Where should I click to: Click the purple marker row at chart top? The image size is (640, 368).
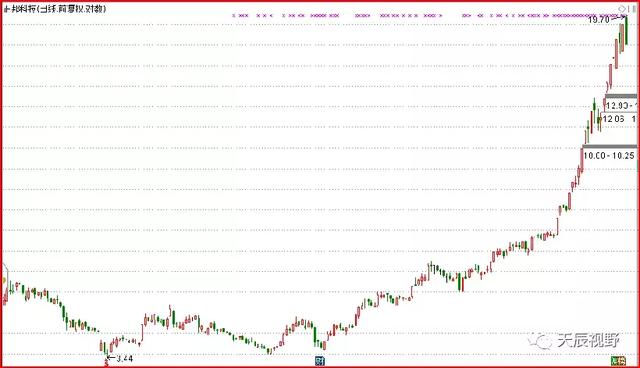(x=429, y=16)
